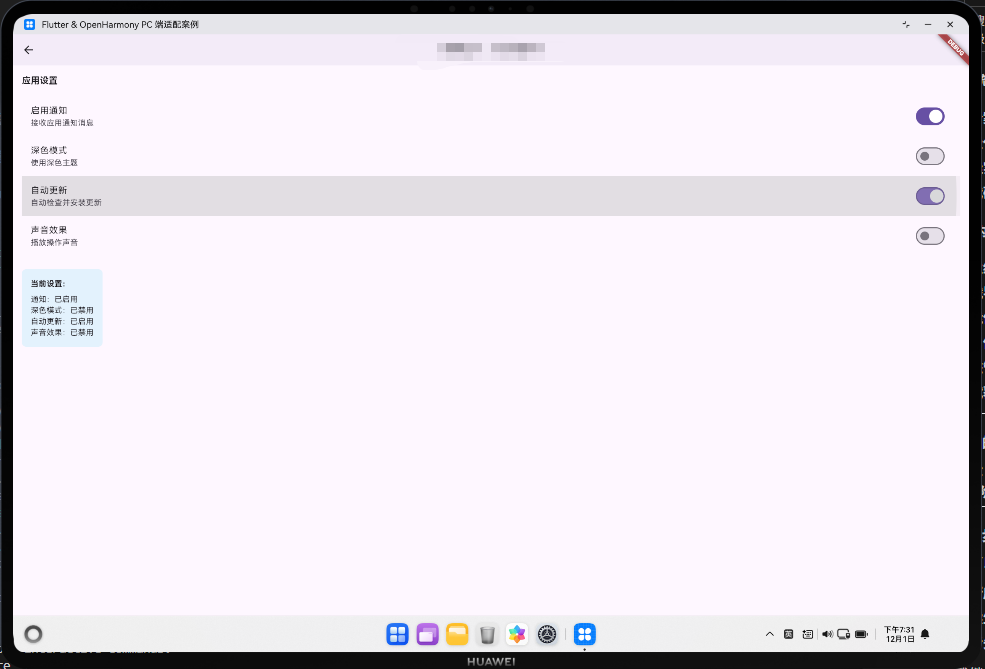Open the blue launcher grid in dock

click(397, 634)
